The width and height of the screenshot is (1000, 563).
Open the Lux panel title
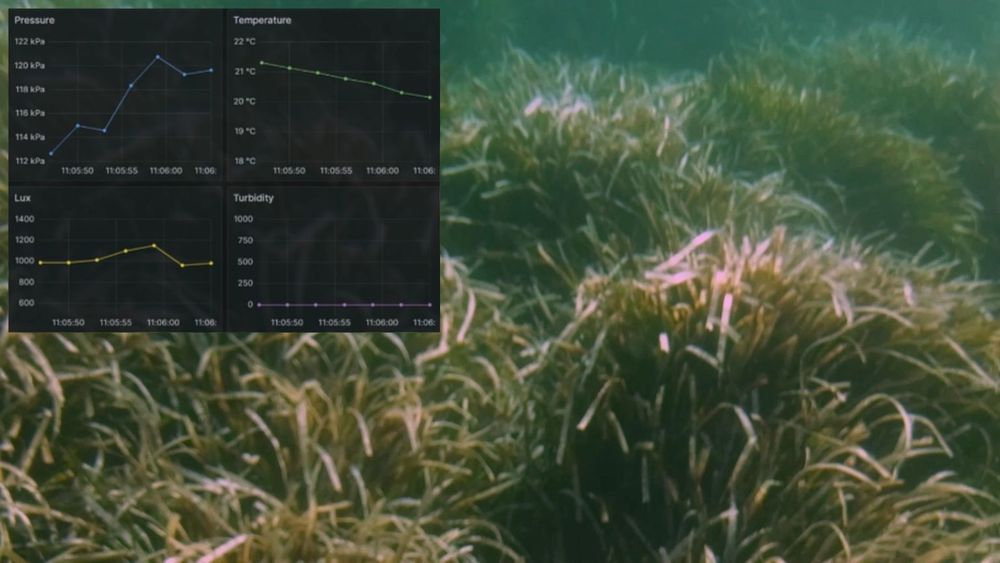(22, 198)
